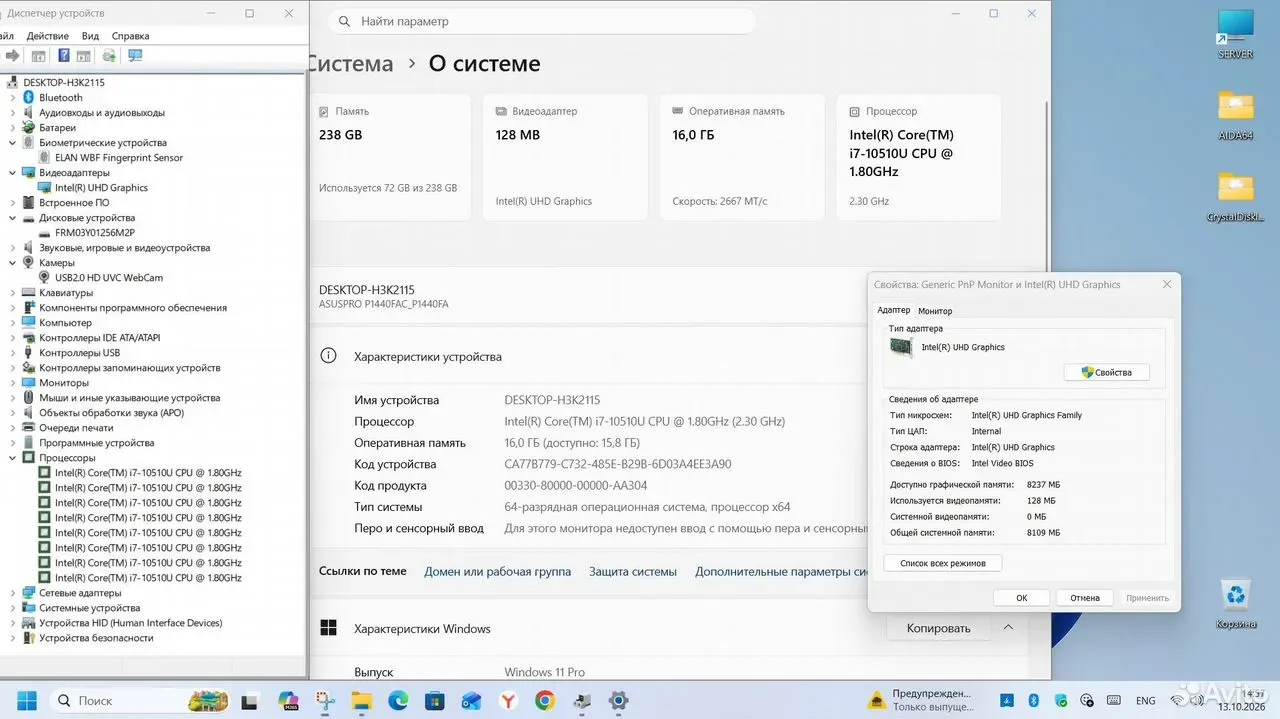Click the forward arrow in Device Manager toolbar
Viewport: 1280px width, 719px height.
click(12, 56)
